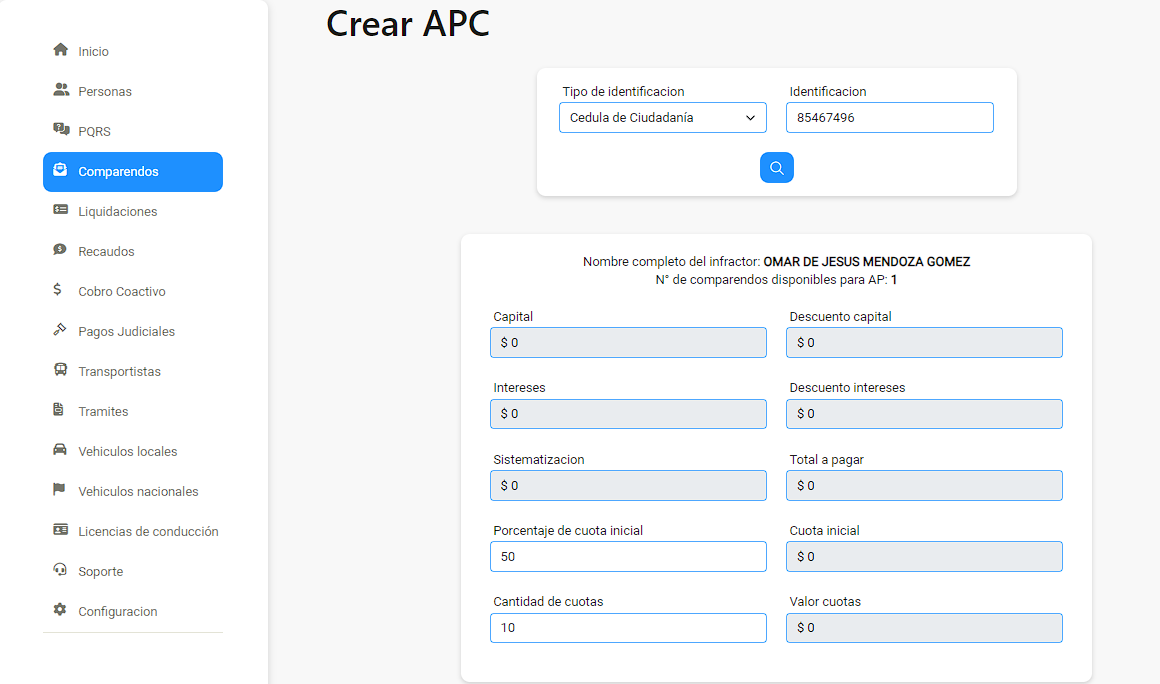Click the bus icon beside Transportistas
Screen dimensions: 1160x684
tap(61, 370)
